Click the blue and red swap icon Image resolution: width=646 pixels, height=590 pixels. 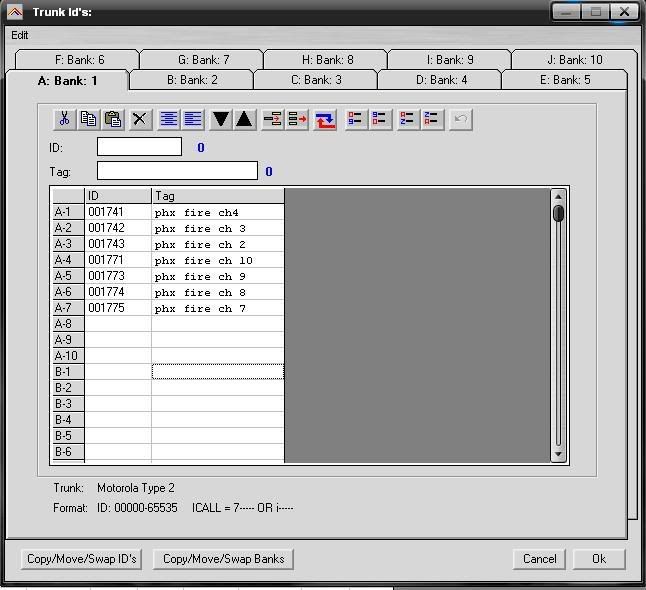click(325, 119)
